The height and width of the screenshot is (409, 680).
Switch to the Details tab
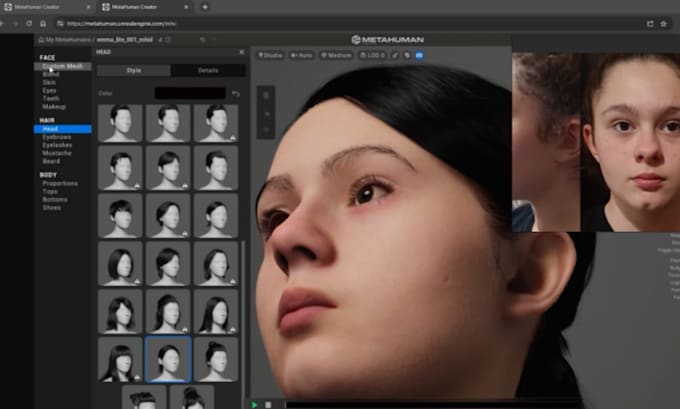(x=208, y=70)
